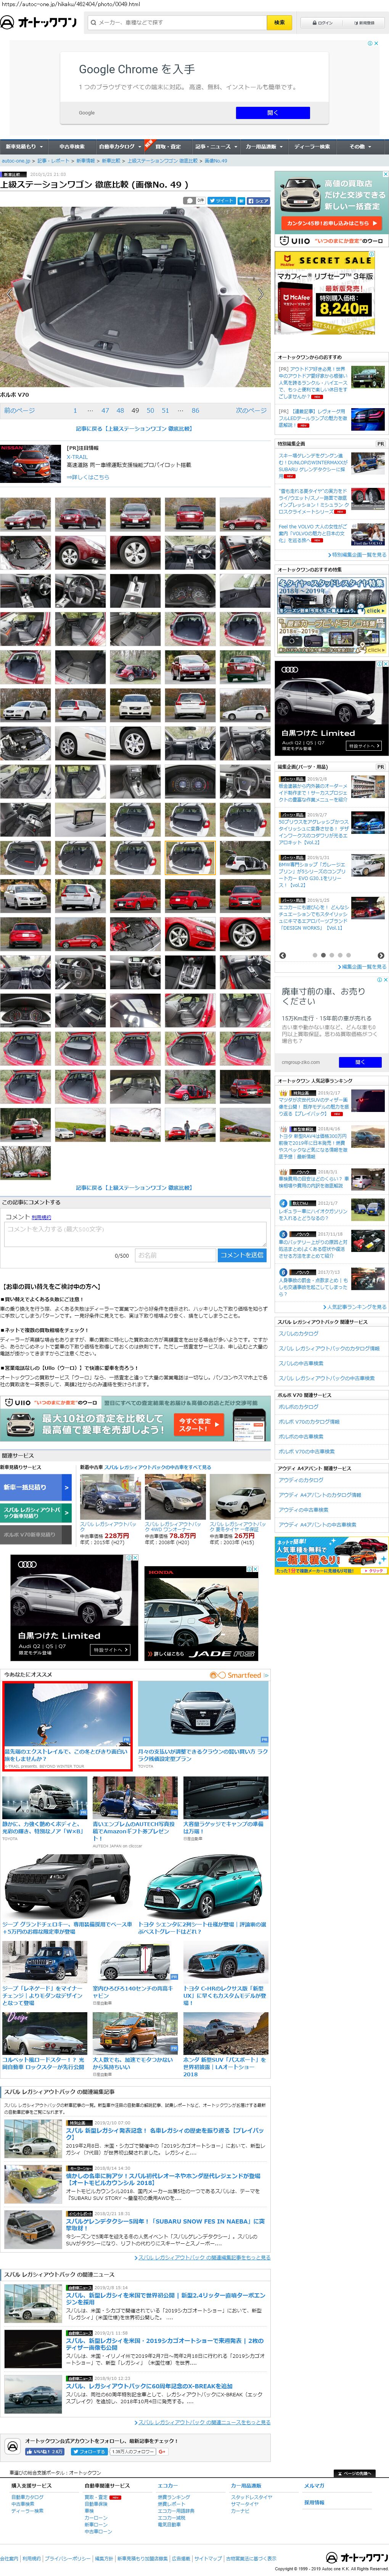Screen dimensions: 389x2576
Task: Go to 次のページ photo
Action: [251, 410]
